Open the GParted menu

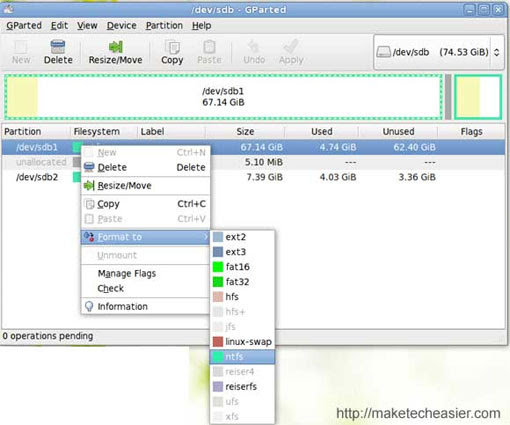coord(24,26)
